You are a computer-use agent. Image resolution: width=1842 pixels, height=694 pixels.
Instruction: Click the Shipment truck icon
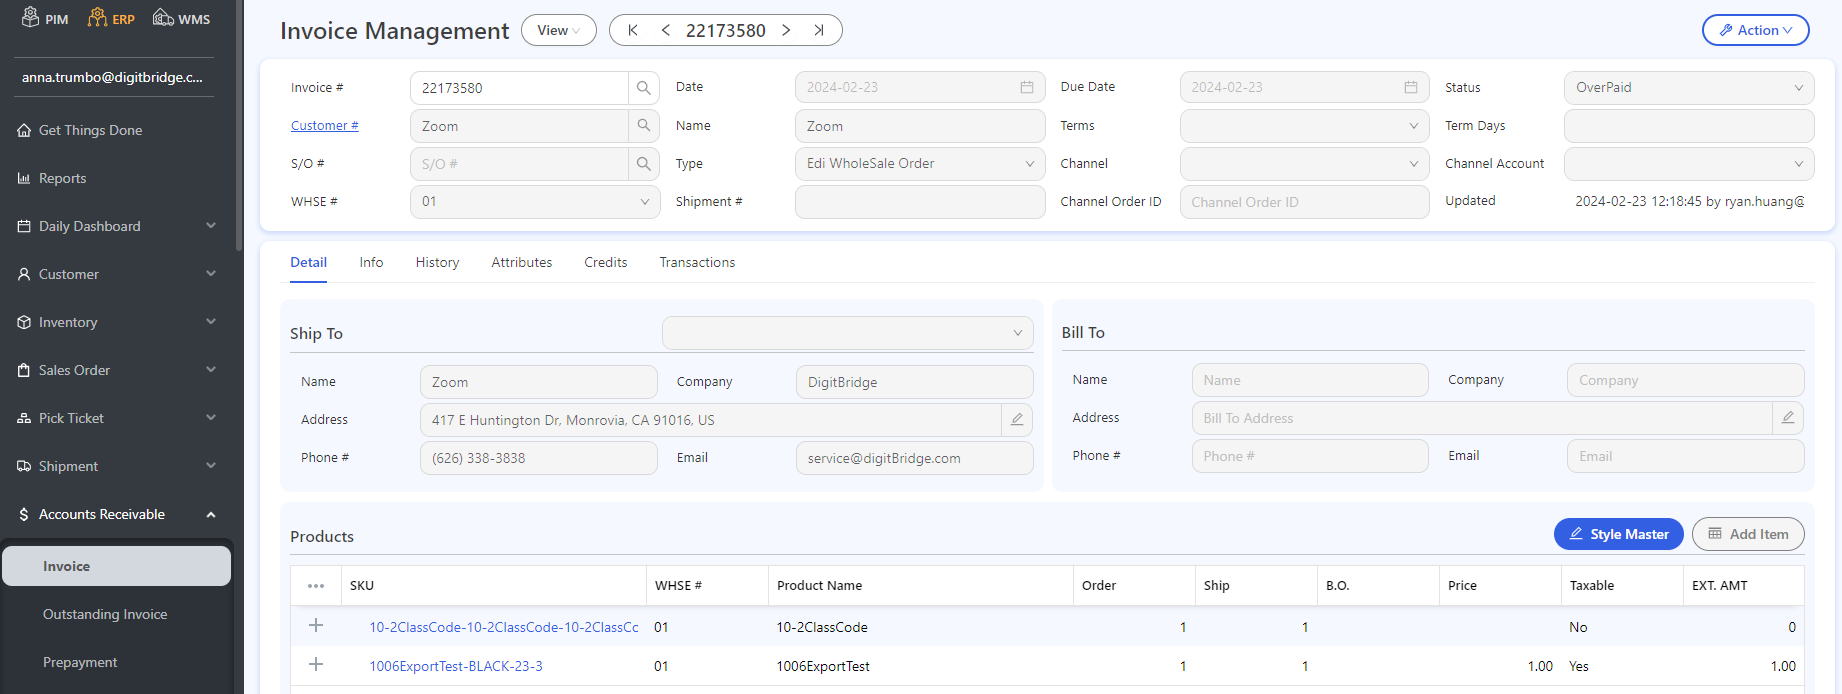[24, 466]
